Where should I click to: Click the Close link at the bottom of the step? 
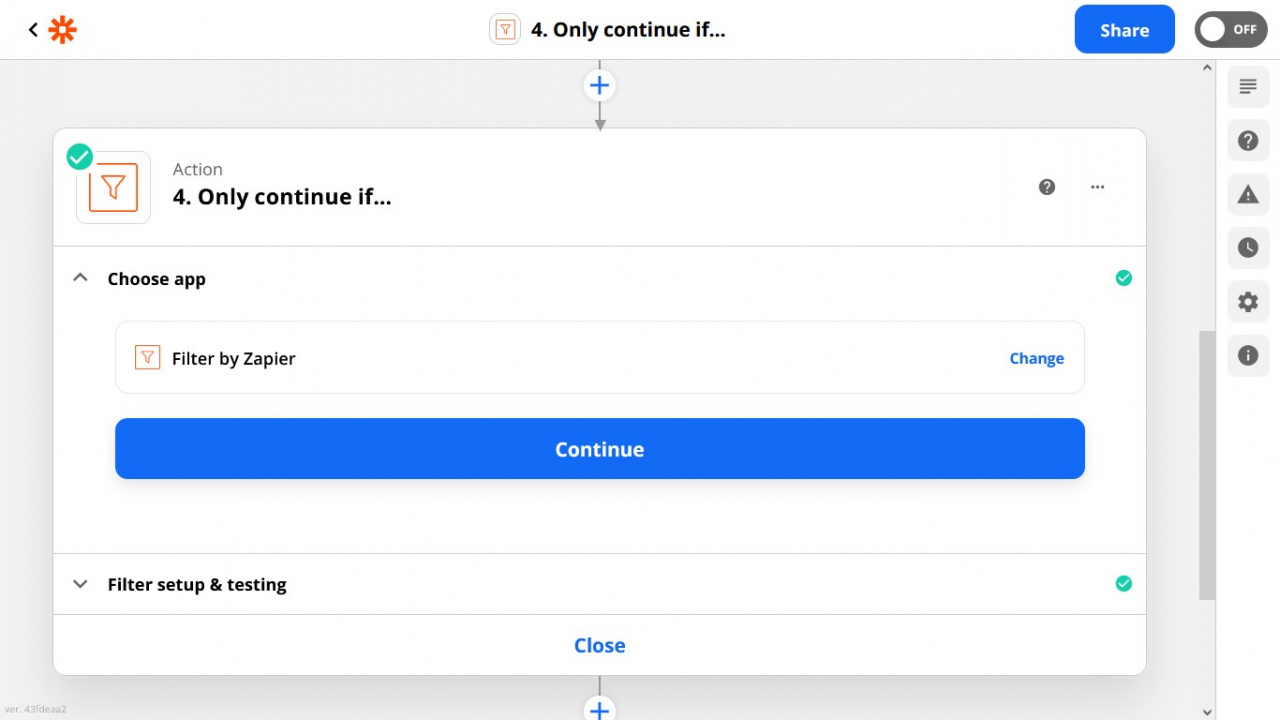600,646
